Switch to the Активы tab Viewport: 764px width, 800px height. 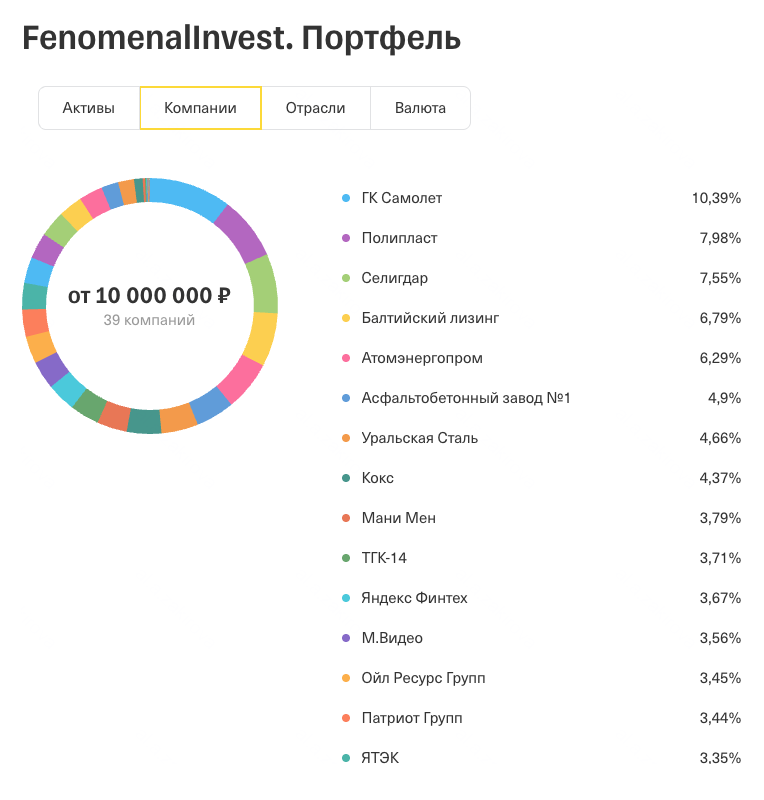tap(89, 107)
